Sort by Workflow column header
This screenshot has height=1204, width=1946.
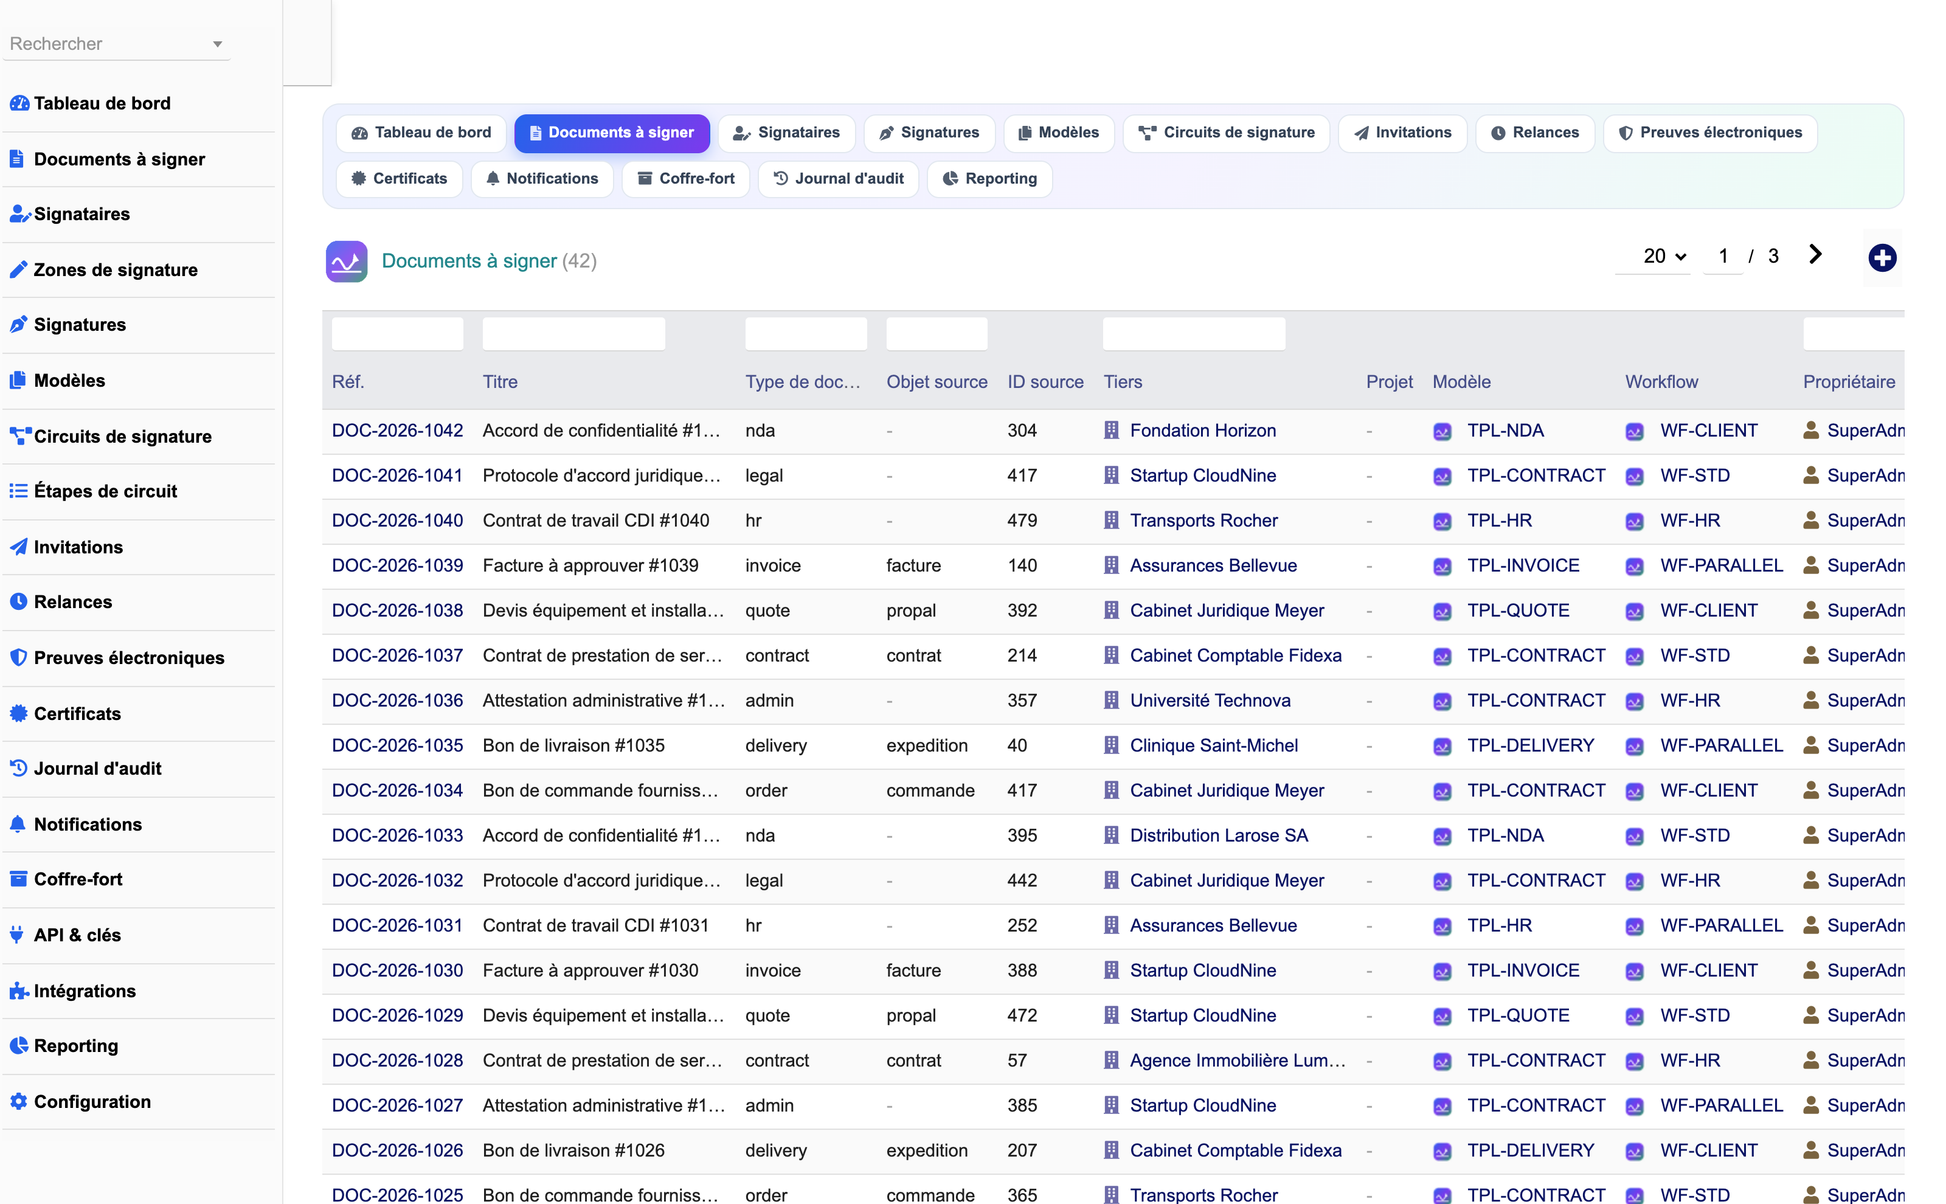1661,382
